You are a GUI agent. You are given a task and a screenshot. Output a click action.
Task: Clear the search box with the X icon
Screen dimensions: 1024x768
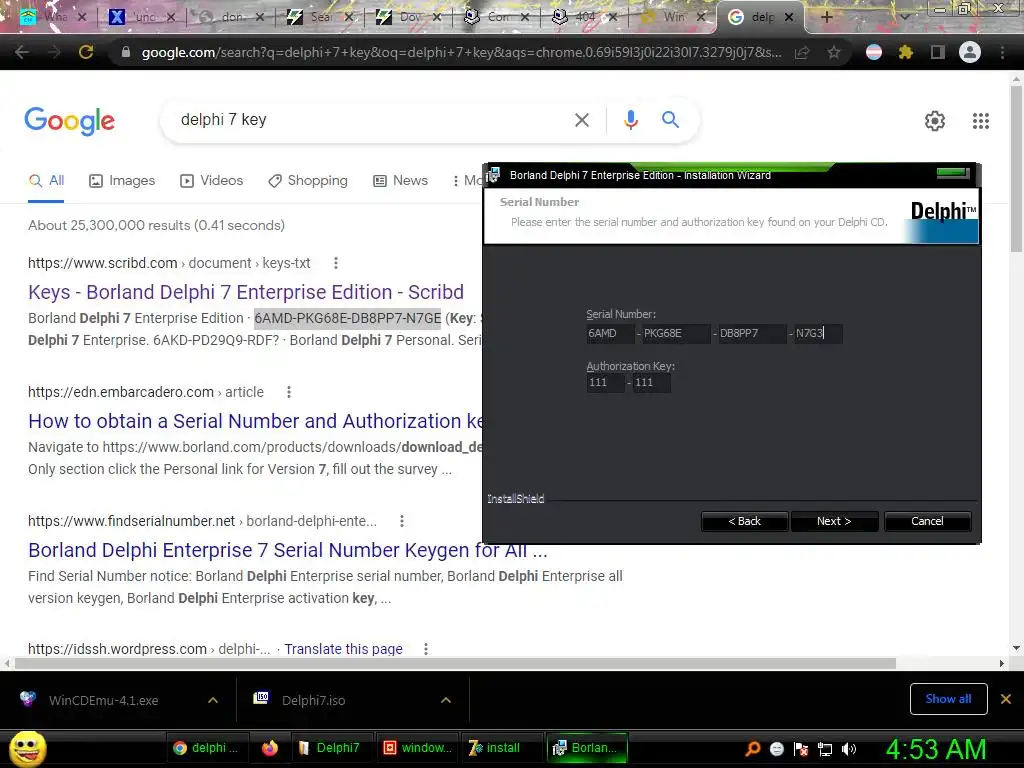point(582,120)
